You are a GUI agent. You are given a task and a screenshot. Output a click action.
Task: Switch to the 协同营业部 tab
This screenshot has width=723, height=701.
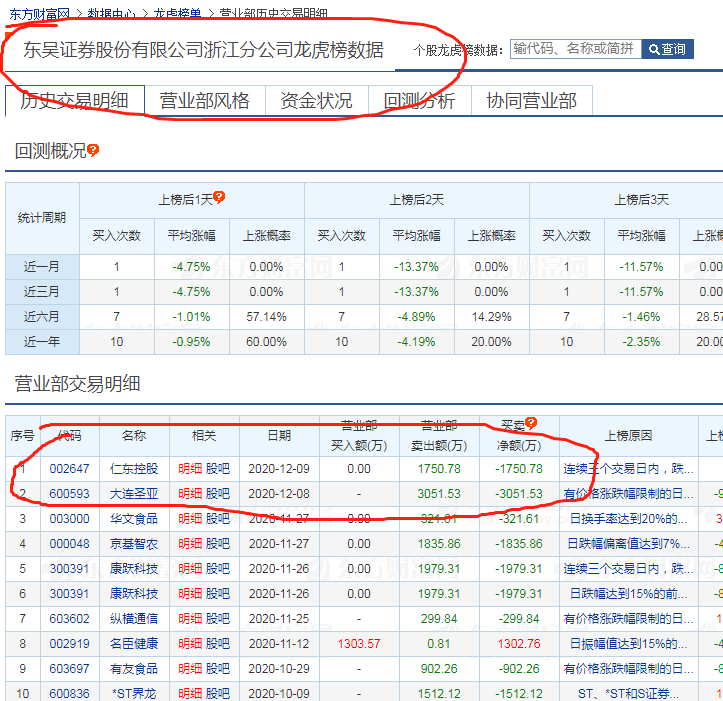point(532,101)
